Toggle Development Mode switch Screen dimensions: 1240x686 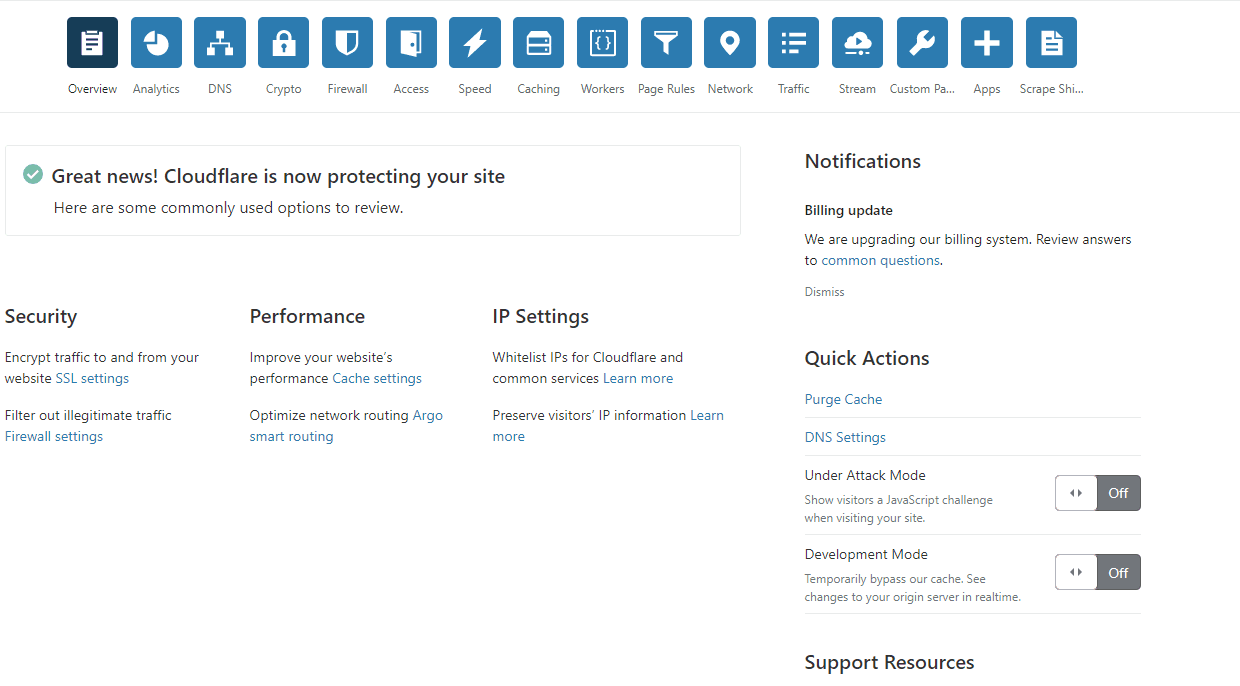coord(1098,572)
